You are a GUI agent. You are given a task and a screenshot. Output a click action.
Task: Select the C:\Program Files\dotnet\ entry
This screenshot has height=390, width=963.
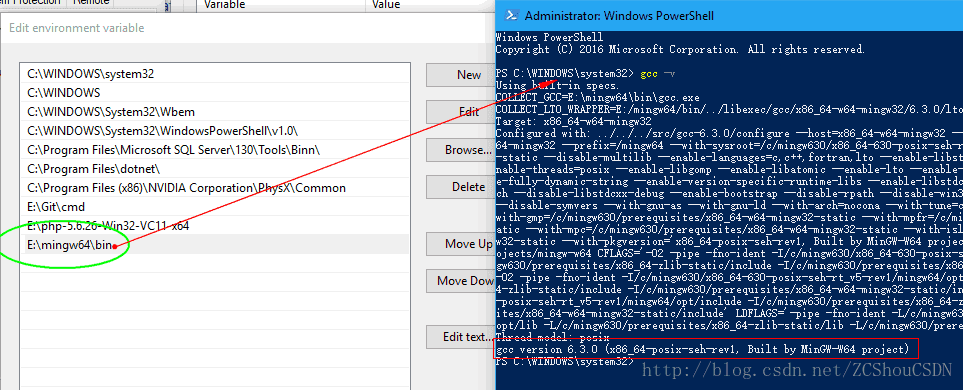click(214, 169)
